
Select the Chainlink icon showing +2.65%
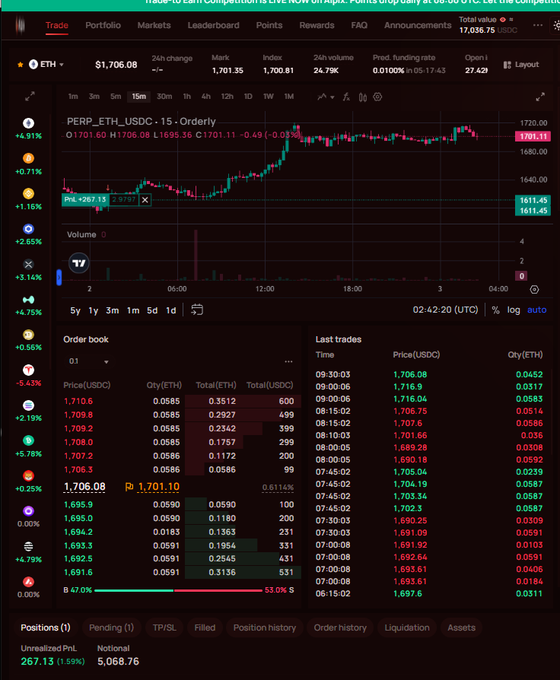point(29,229)
